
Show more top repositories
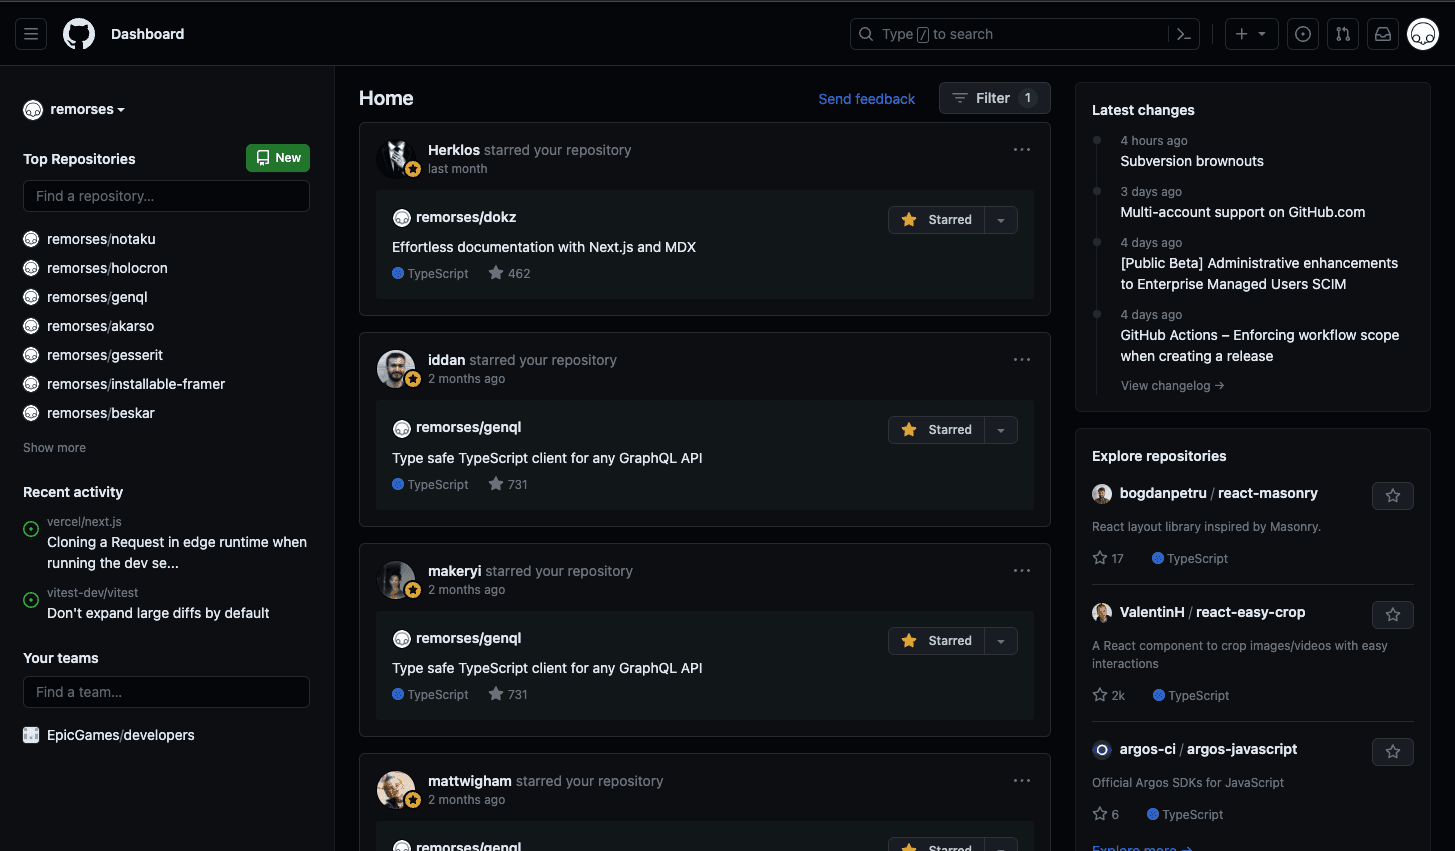click(54, 448)
